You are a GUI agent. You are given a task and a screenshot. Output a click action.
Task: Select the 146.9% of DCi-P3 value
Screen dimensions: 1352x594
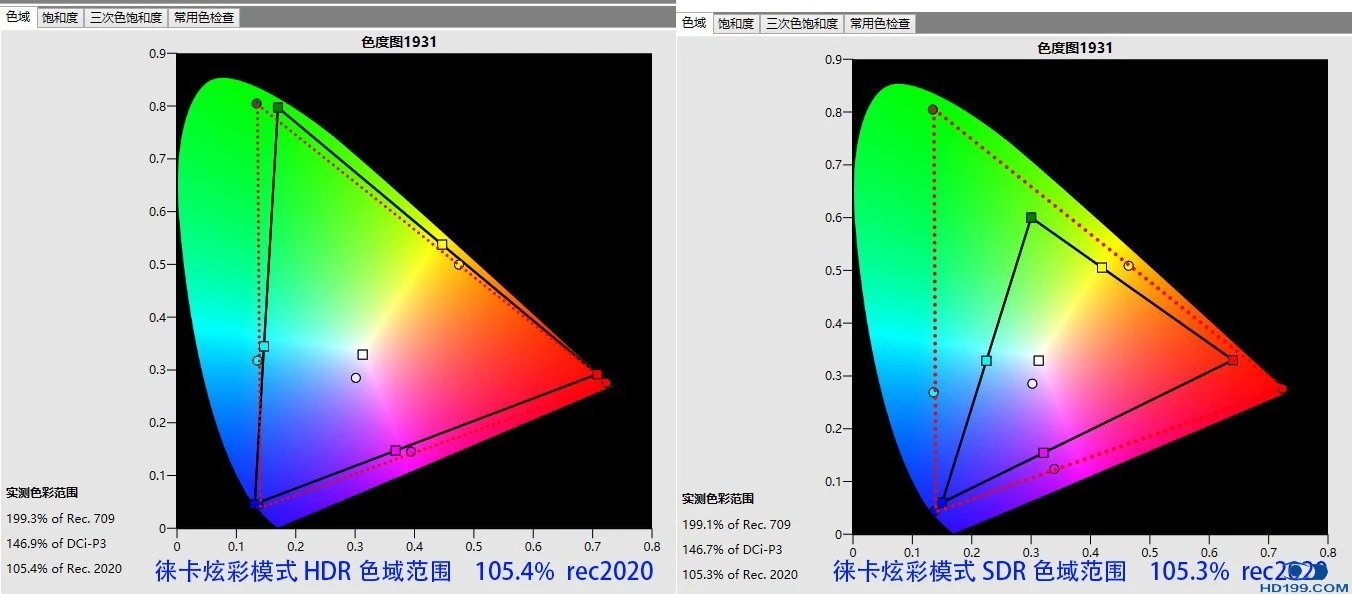tap(56, 543)
